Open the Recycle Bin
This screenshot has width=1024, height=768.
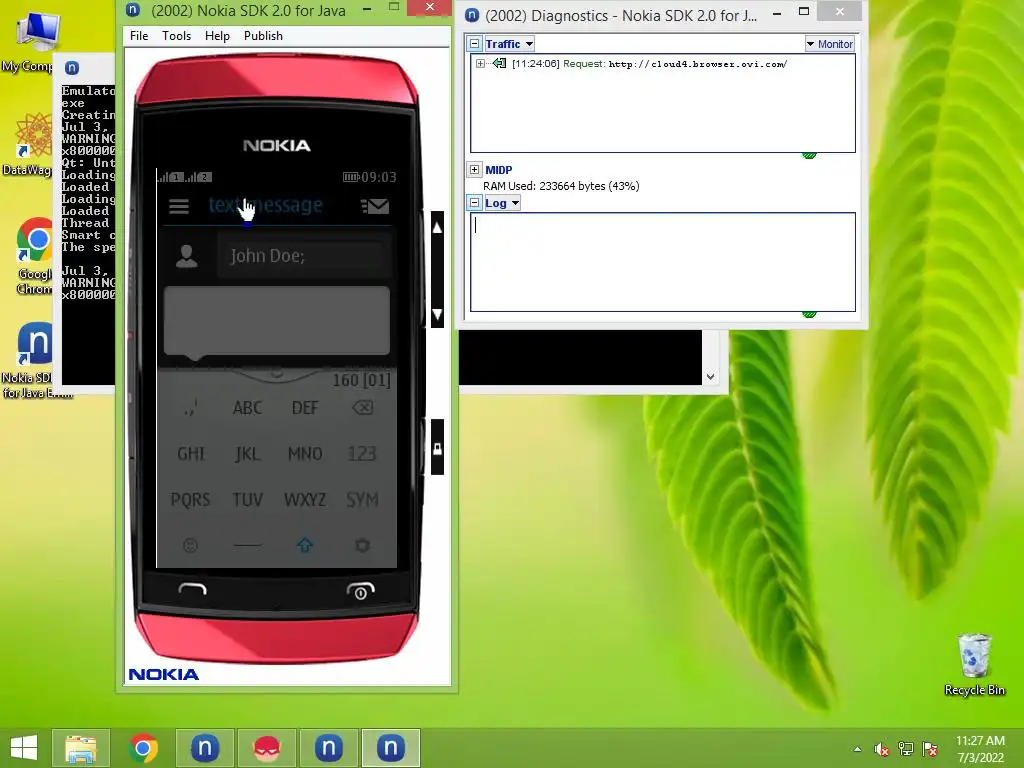pyautogui.click(x=974, y=665)
